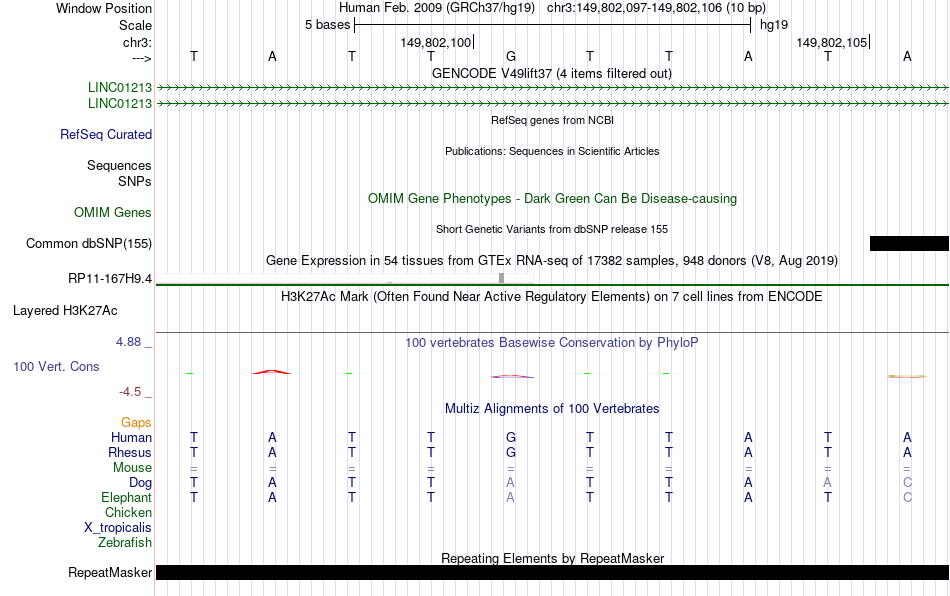Click the 149,802,105 coordinate marker
This screenshot has width=950, height=596.
click(831, 42)
